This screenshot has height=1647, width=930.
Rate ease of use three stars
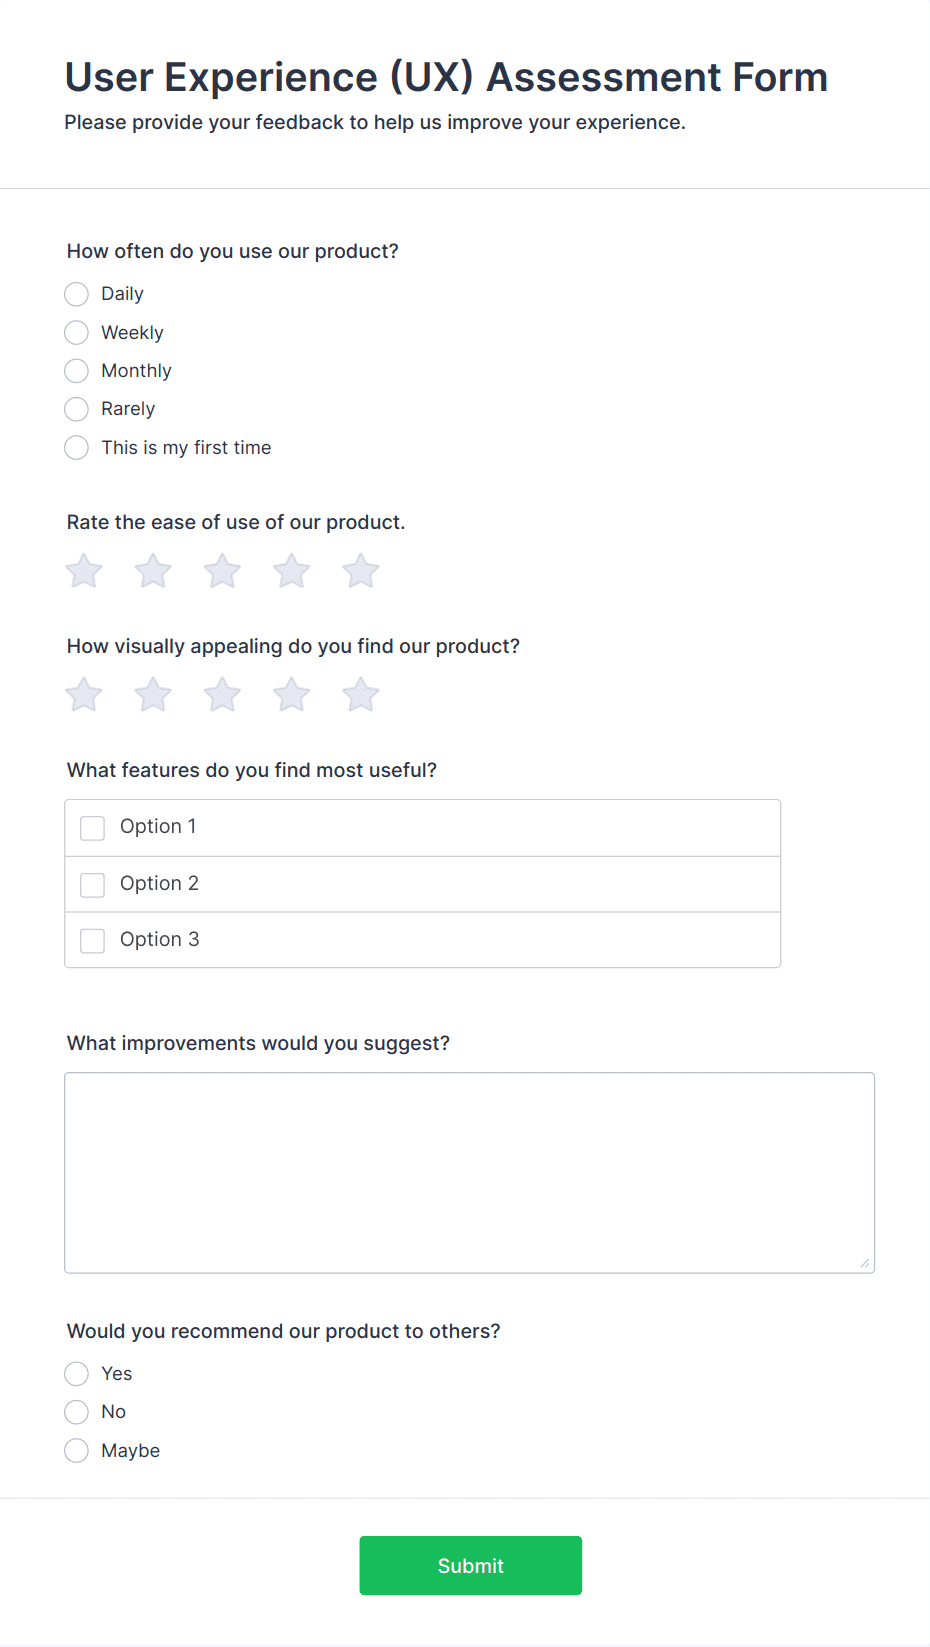click(x=222, y=572)
